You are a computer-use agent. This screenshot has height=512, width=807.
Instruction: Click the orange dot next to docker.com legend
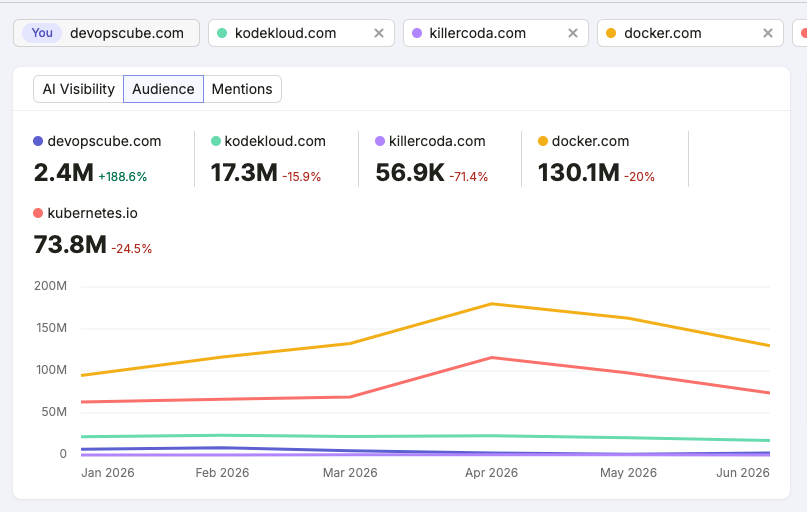(542, 141)
